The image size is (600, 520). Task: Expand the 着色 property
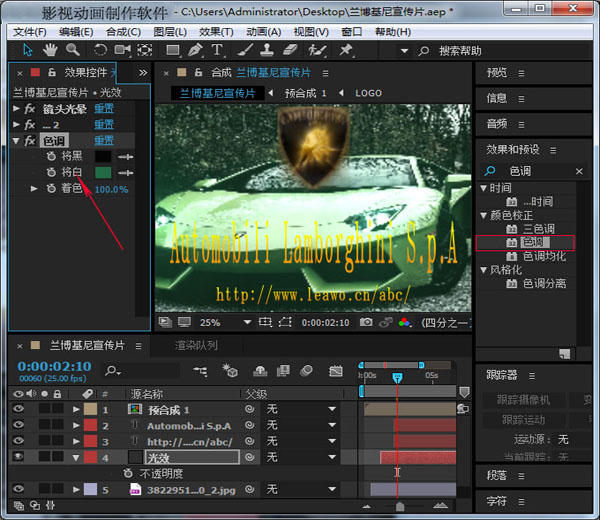(34, 188)
